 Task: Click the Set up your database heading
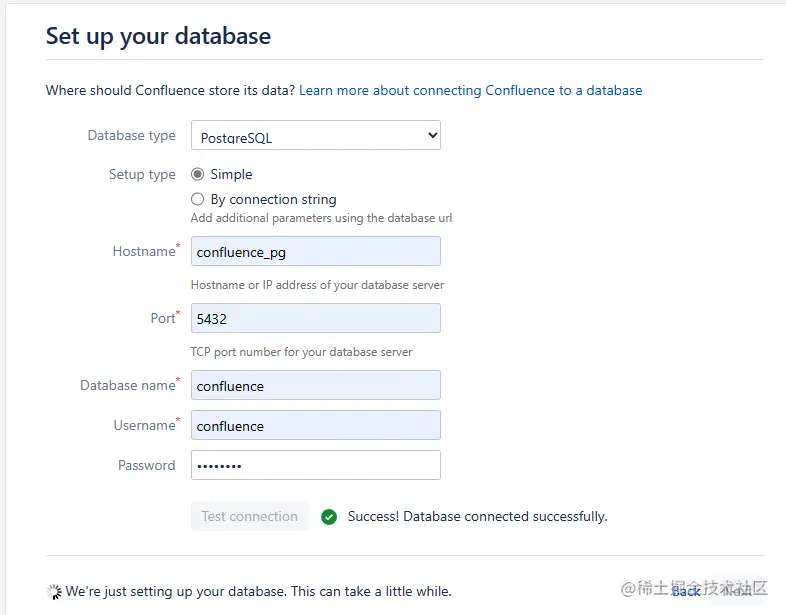158,36
